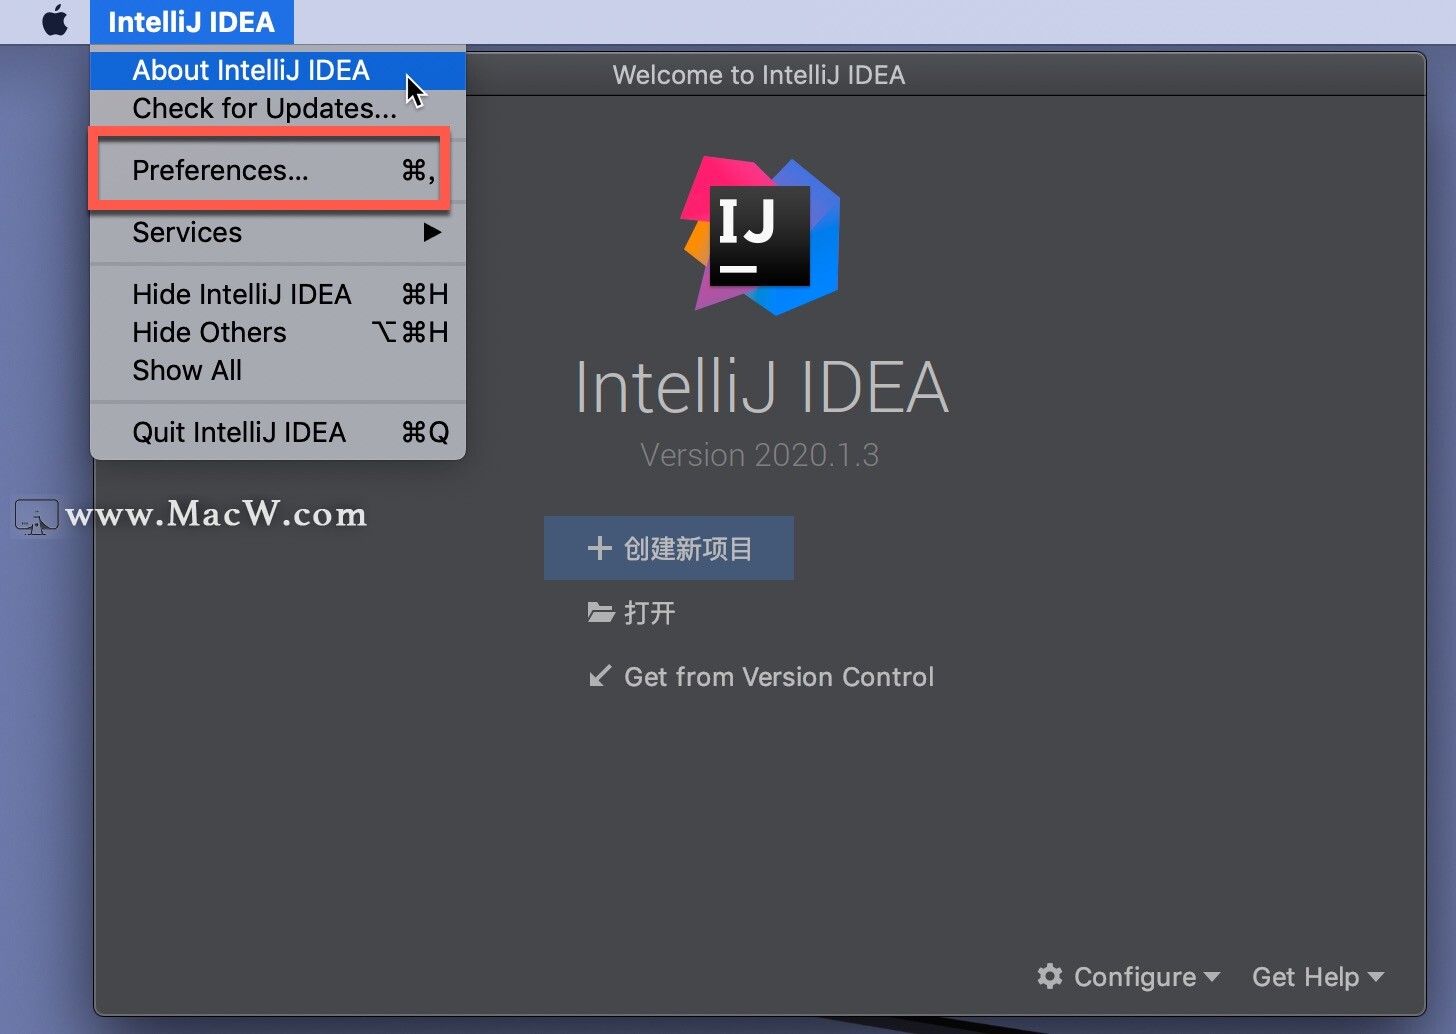Open the Apple menu
This screenshot has width=1456, height=1034.
pos(55,21)
